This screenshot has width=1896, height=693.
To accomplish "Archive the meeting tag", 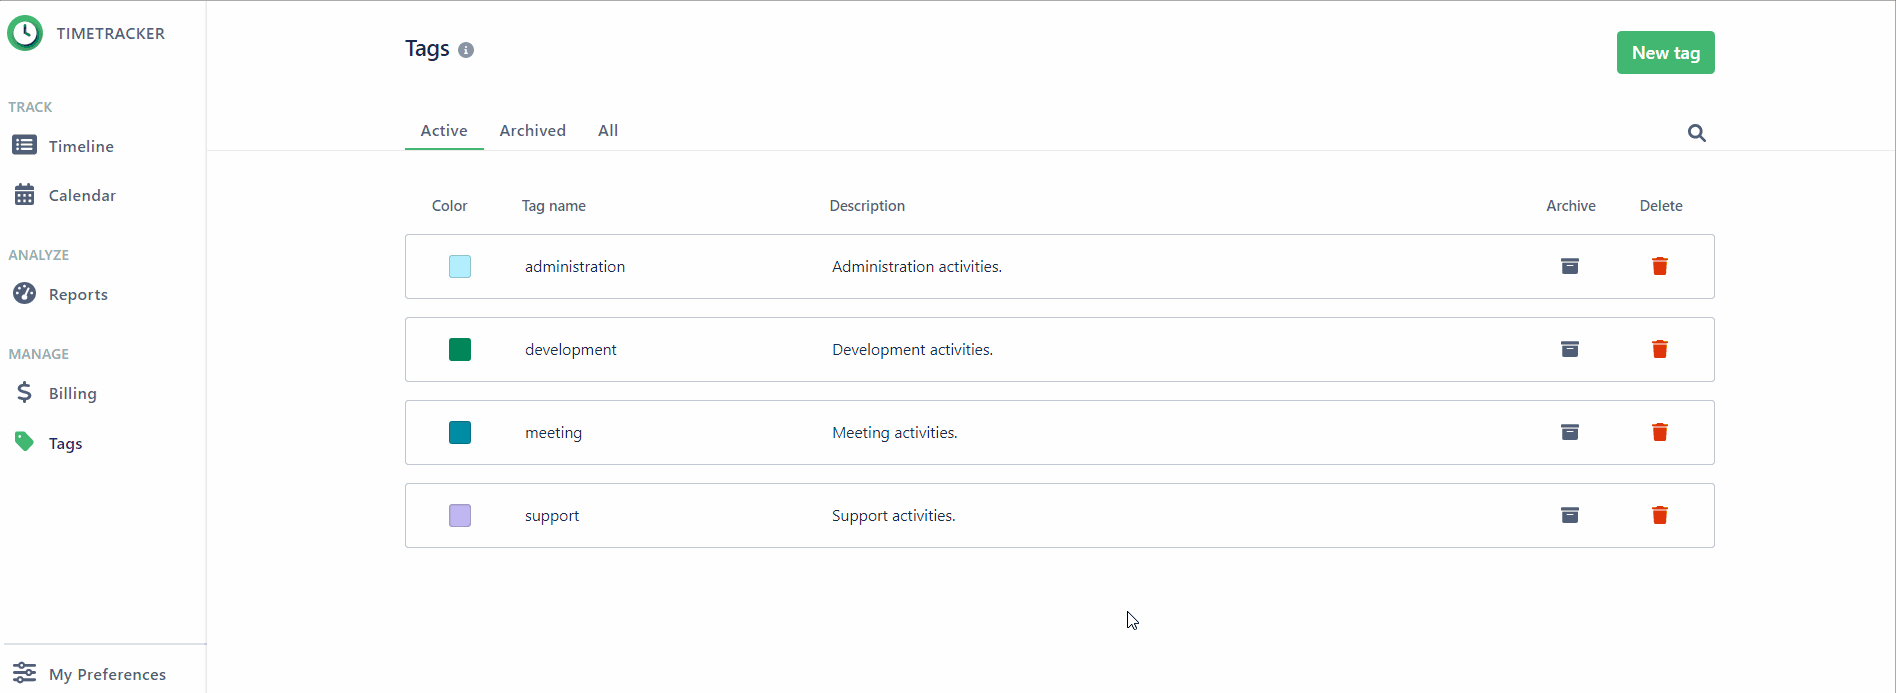I will pos(1570,432).
